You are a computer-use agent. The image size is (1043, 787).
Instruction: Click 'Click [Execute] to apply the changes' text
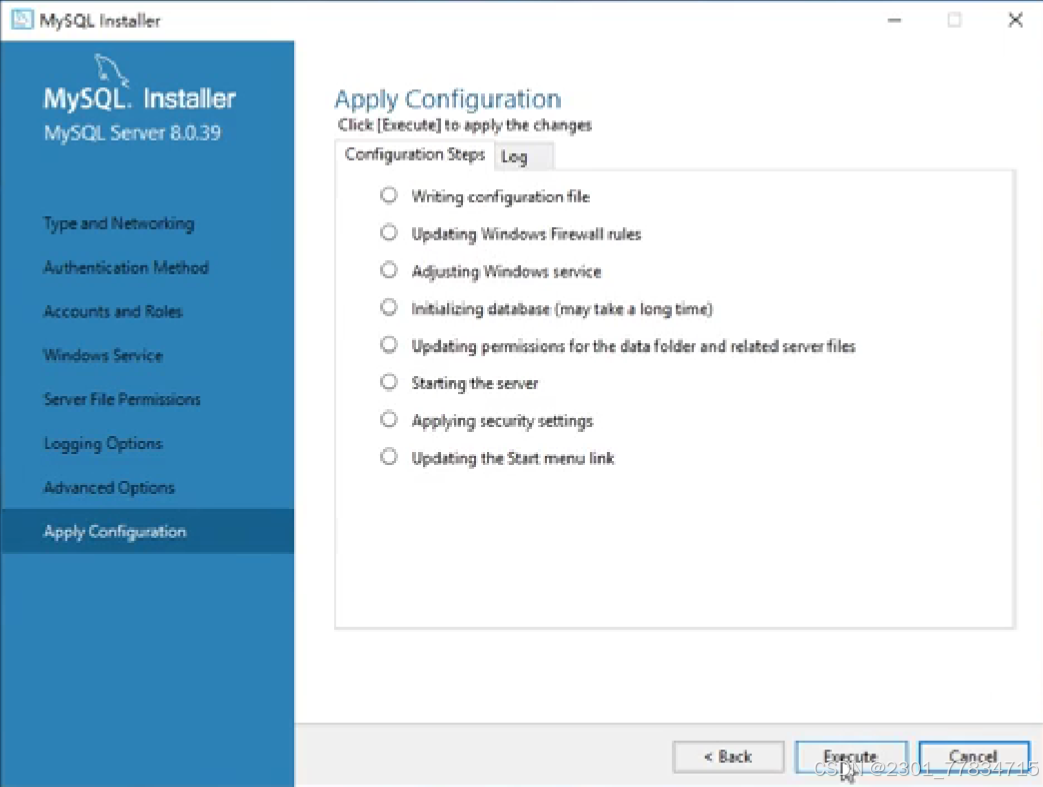click(x=465, y=125)
